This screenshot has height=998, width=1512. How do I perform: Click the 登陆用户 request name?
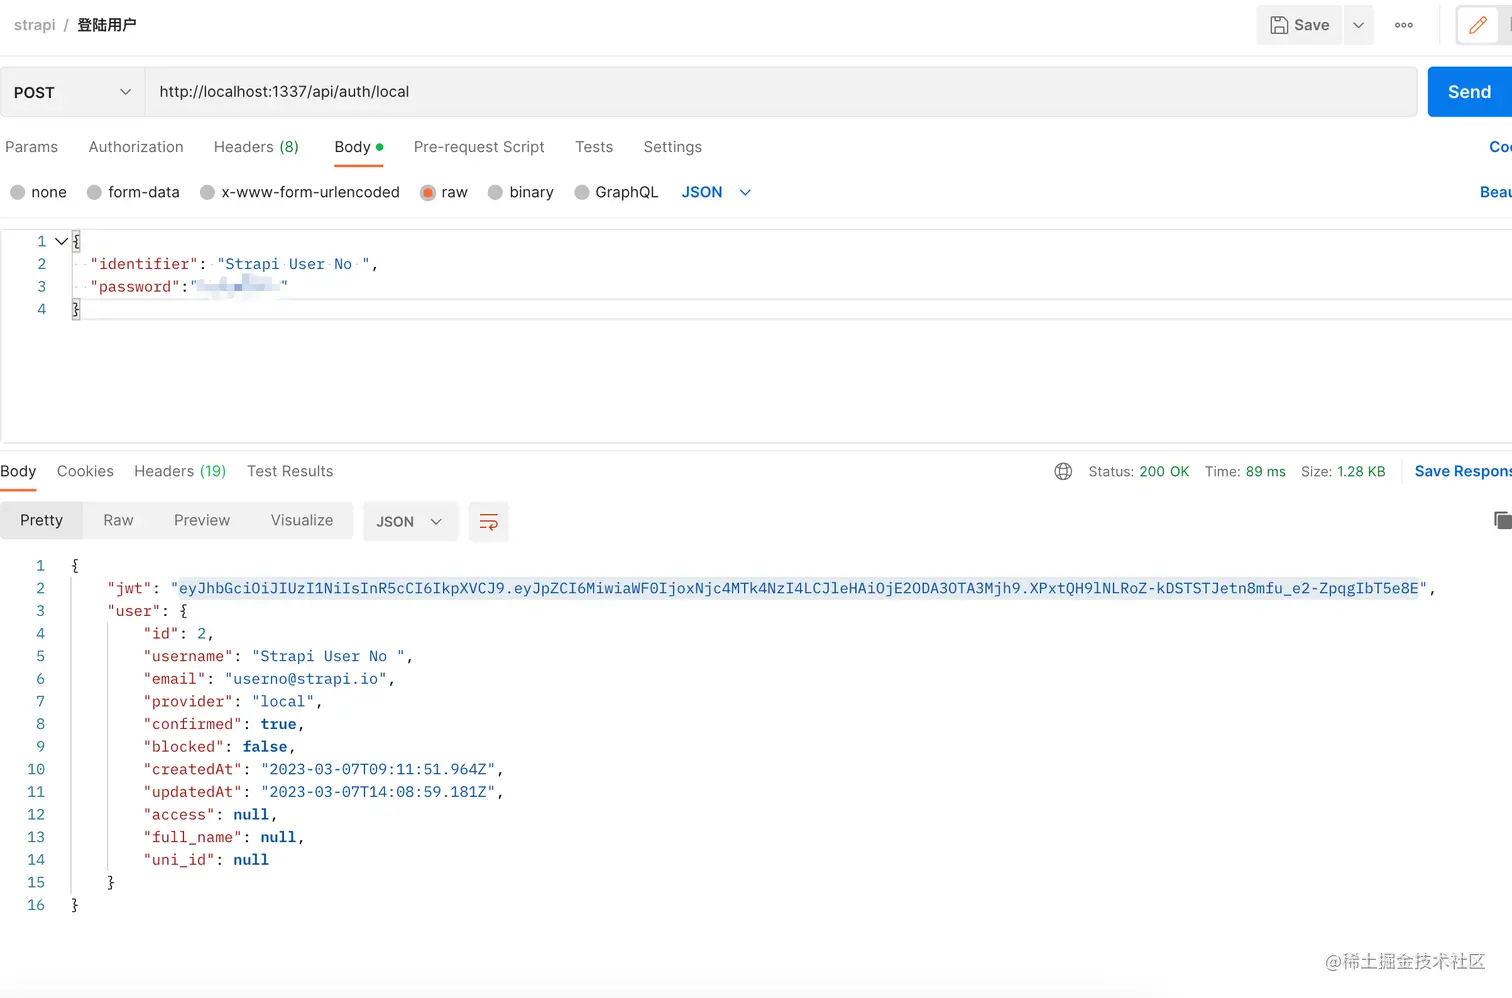[107, 25]
